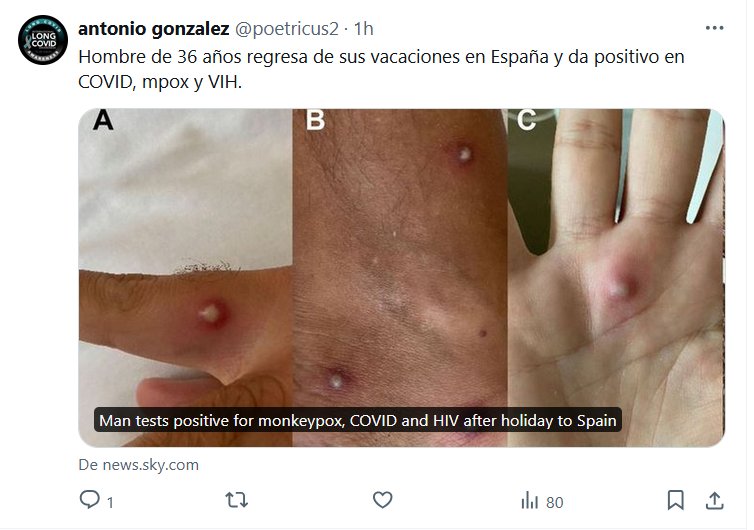Click the article headline caption overlay
Screen dimensions: 754x530
[x=358, y=420]
